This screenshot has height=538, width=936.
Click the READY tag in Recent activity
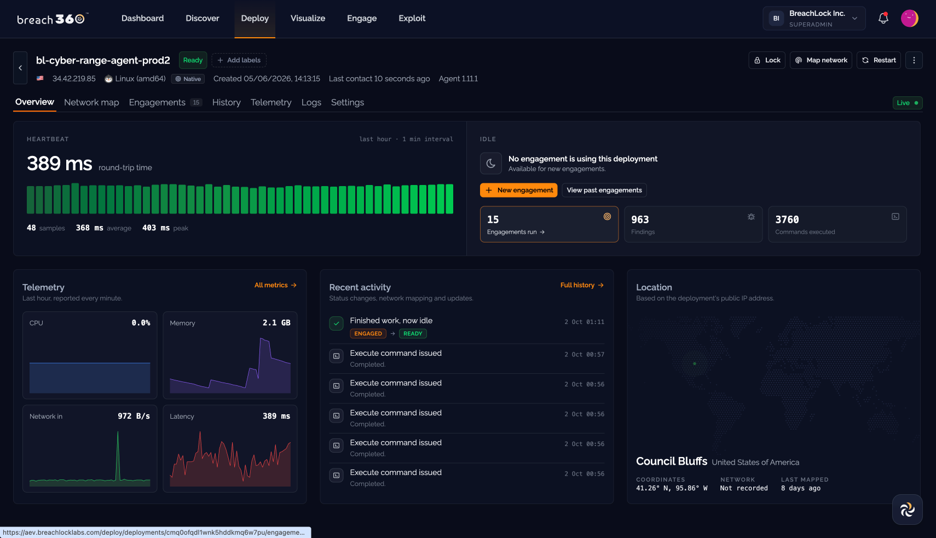412,334
